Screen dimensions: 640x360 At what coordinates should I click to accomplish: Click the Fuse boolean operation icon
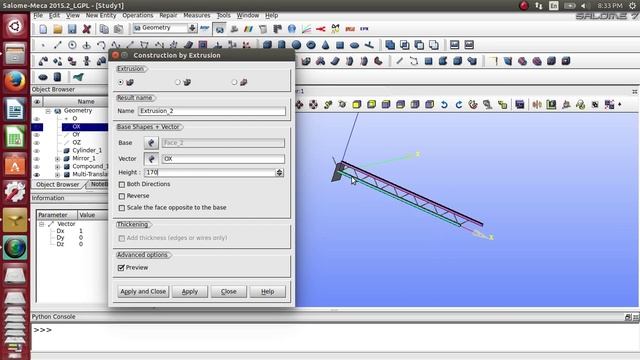pos(390,45)
